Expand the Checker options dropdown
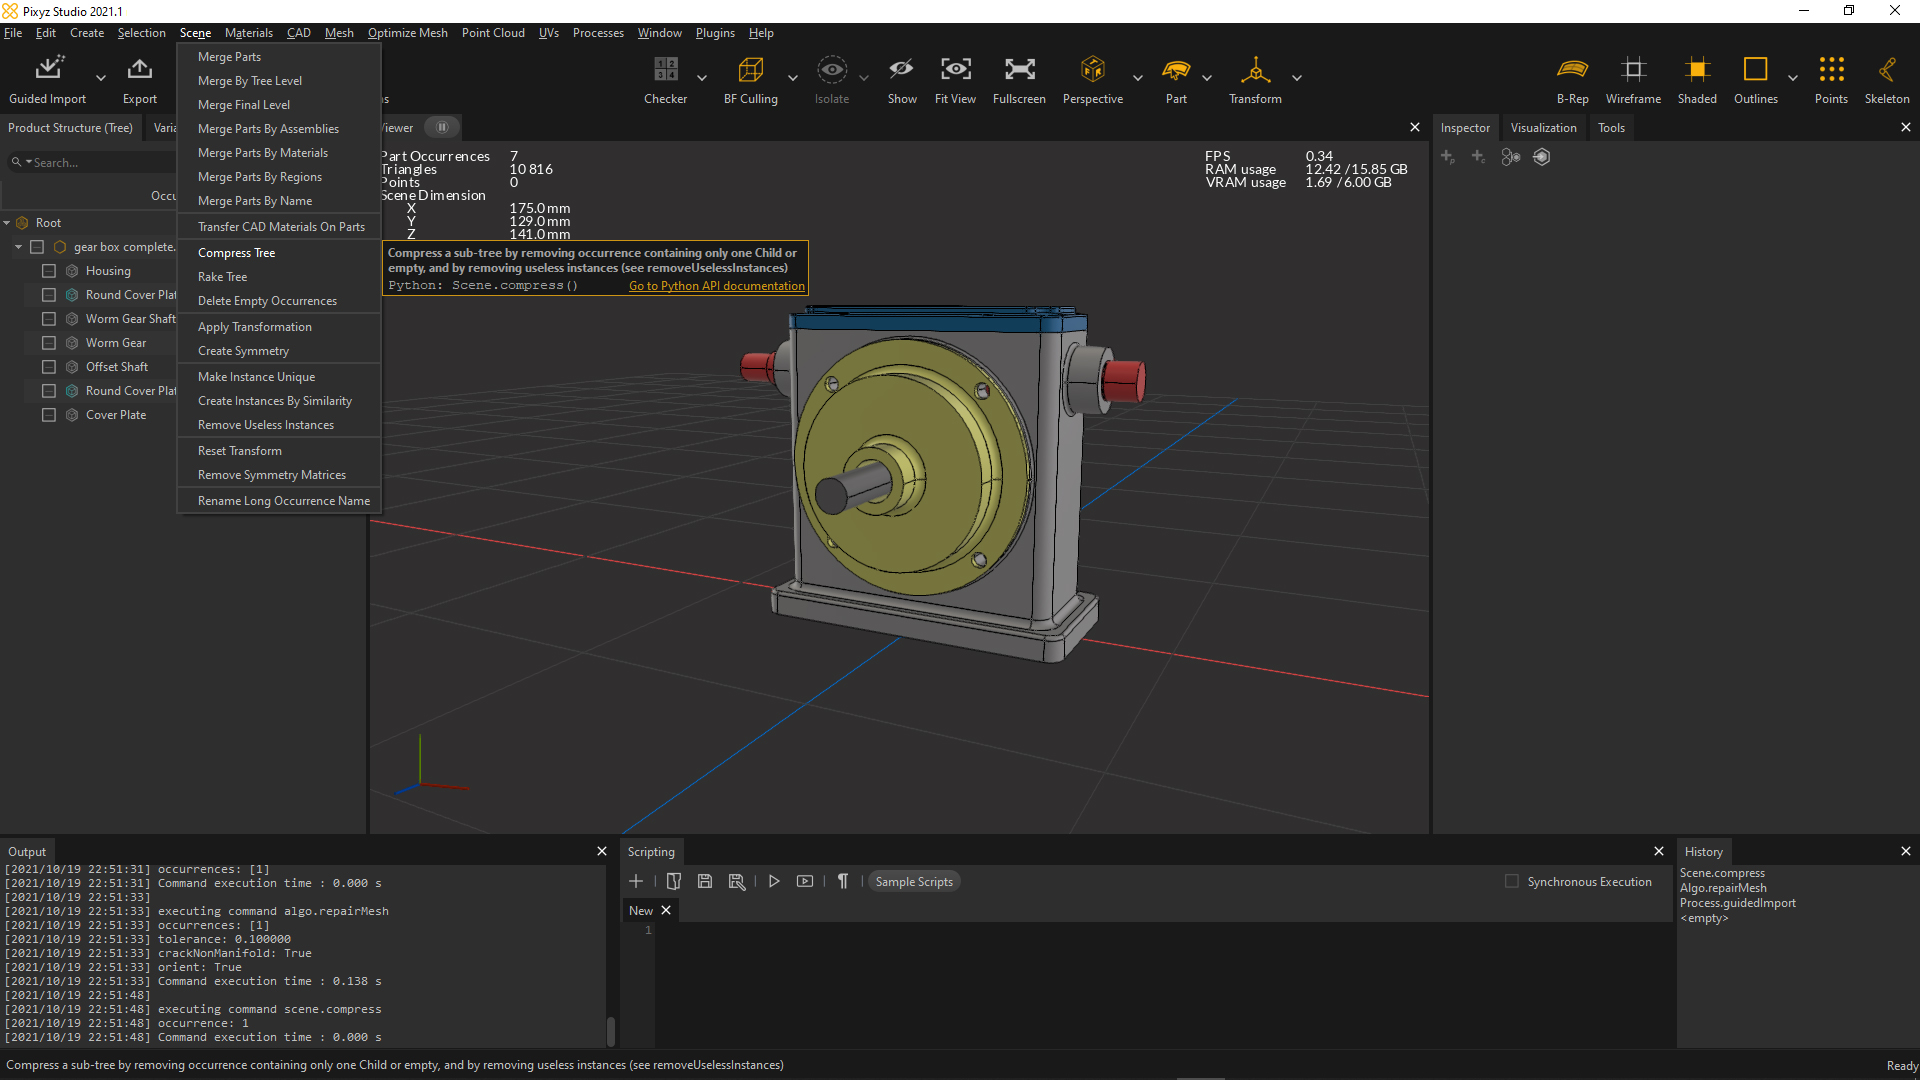 point(701,78)
